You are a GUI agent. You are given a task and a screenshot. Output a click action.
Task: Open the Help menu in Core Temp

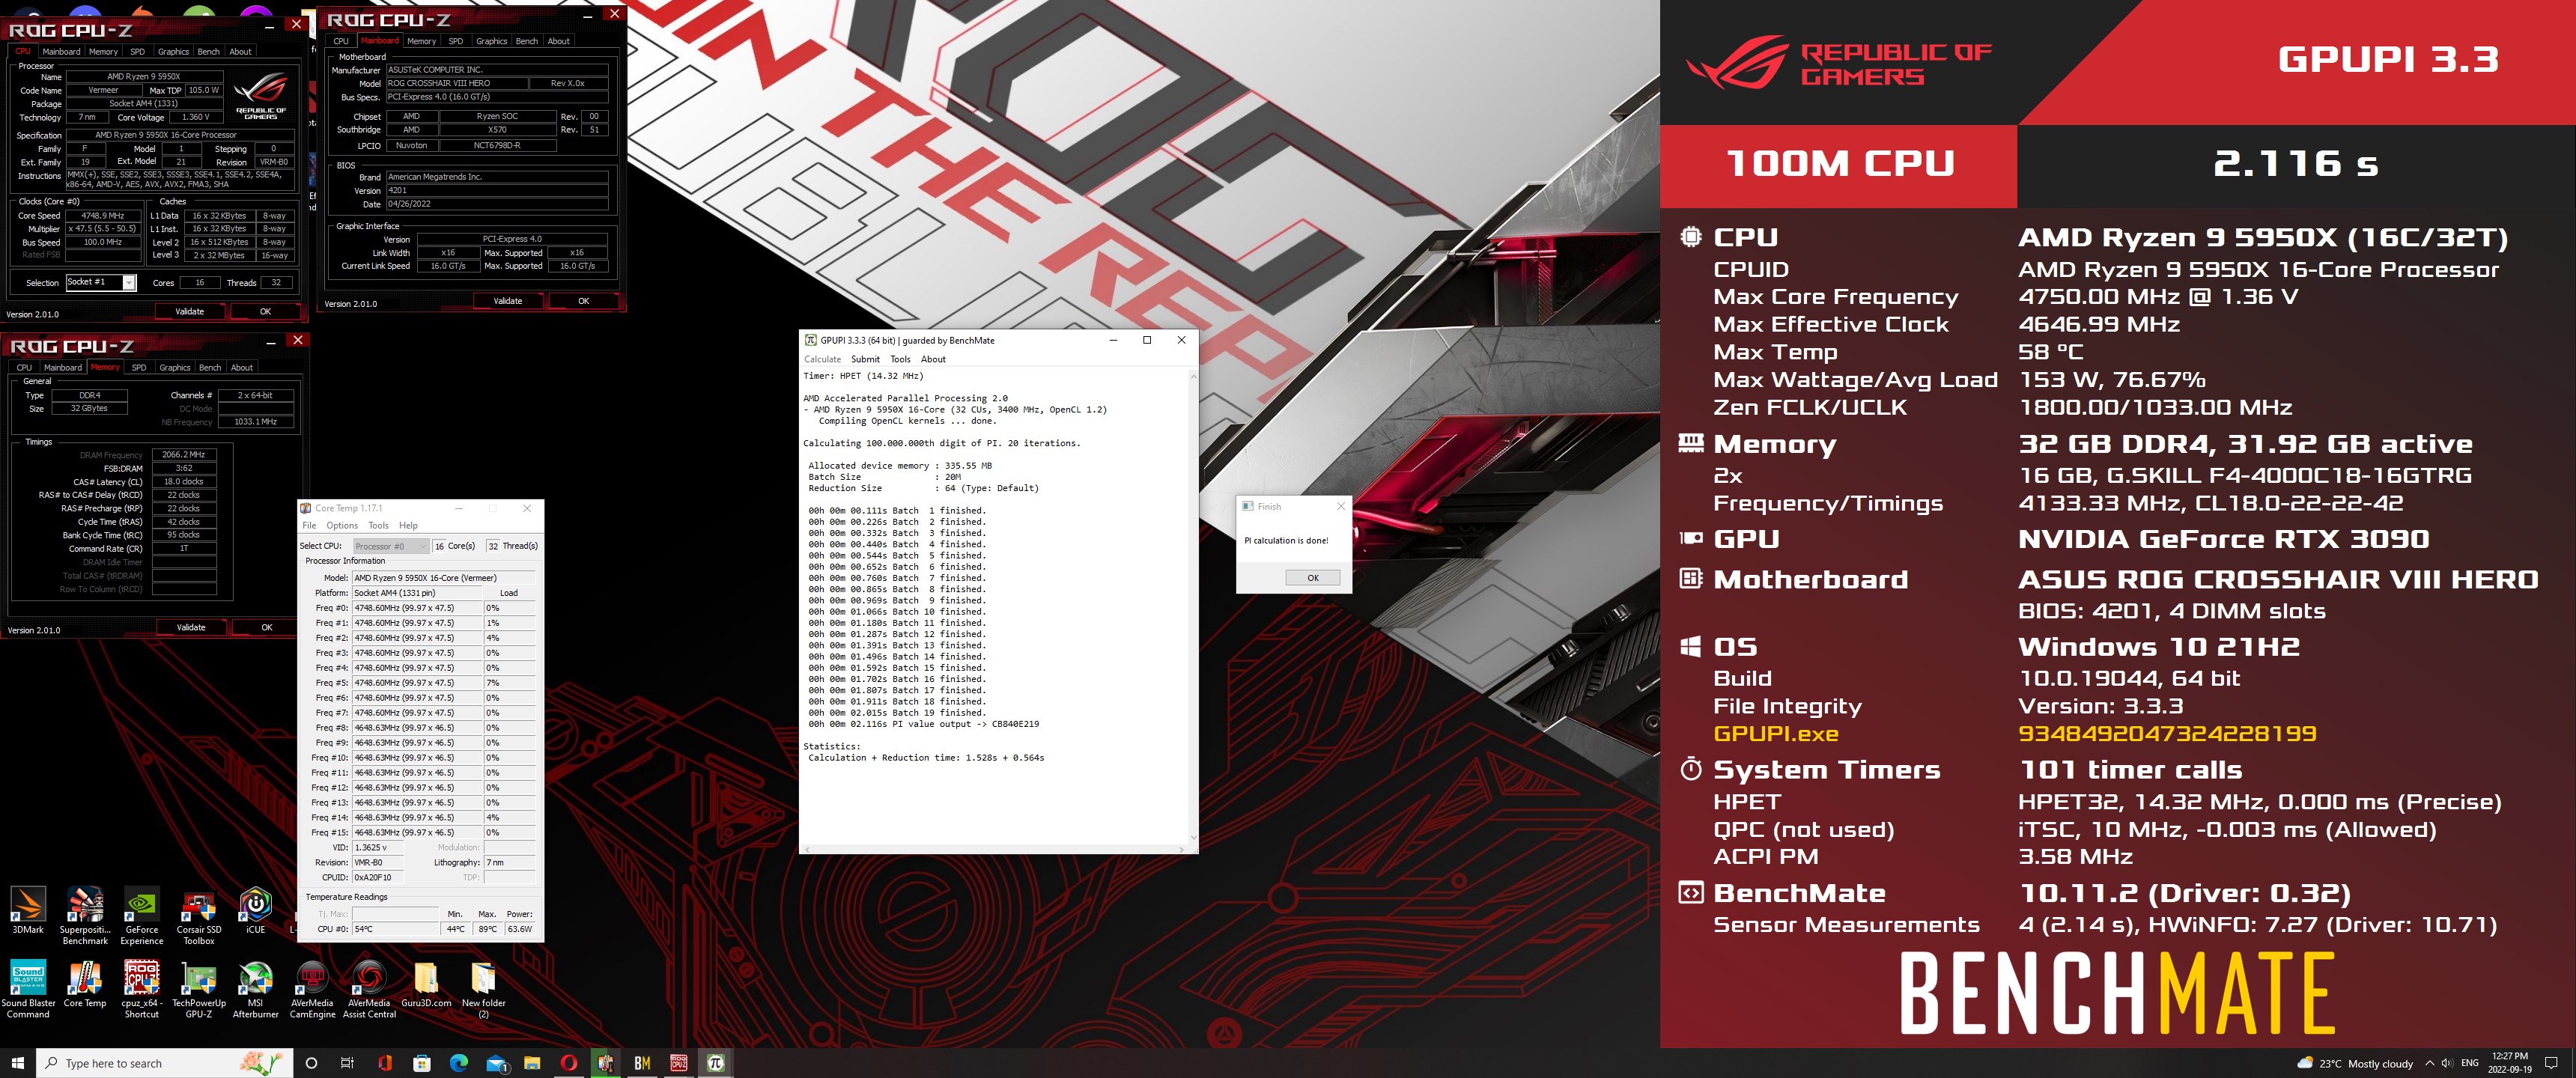pos(408,525)
